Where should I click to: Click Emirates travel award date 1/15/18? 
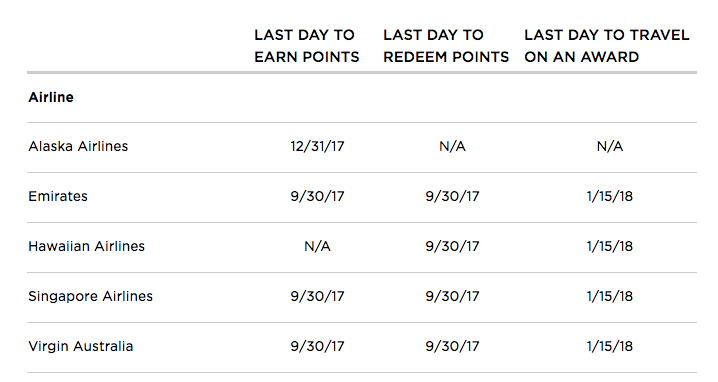point(610,196)
